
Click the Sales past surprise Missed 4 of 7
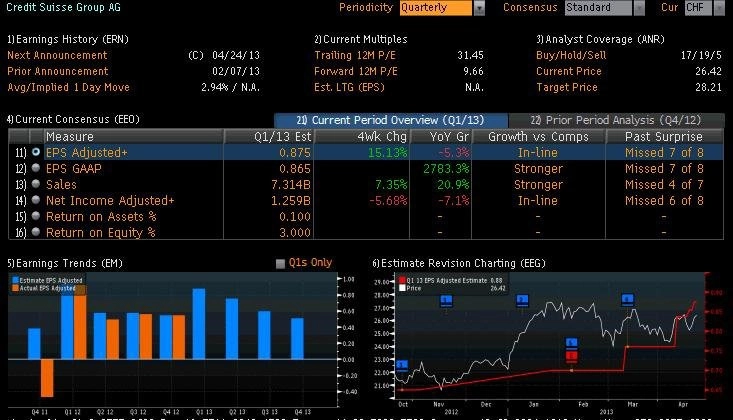coord(664,184)
